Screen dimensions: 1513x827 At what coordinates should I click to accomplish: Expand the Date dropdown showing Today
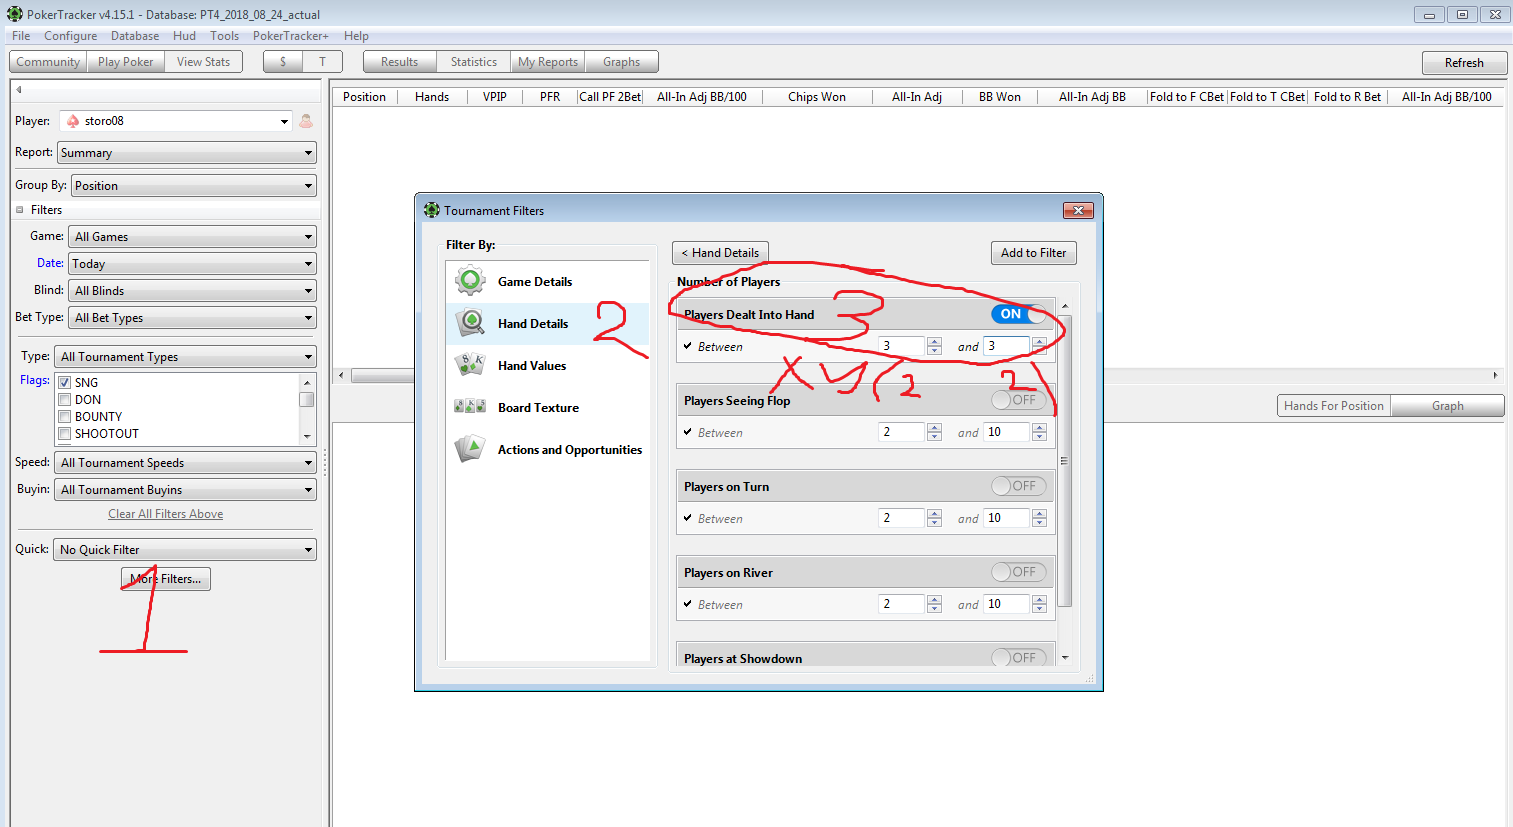pyautogui.click(x=192, y=264)
